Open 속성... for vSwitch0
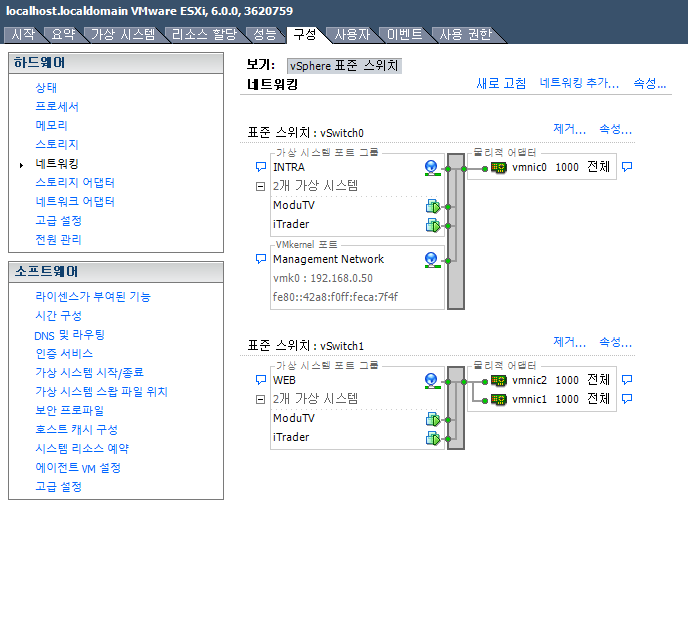Screen dimensions: 688x630 click(x=616, y=129)
